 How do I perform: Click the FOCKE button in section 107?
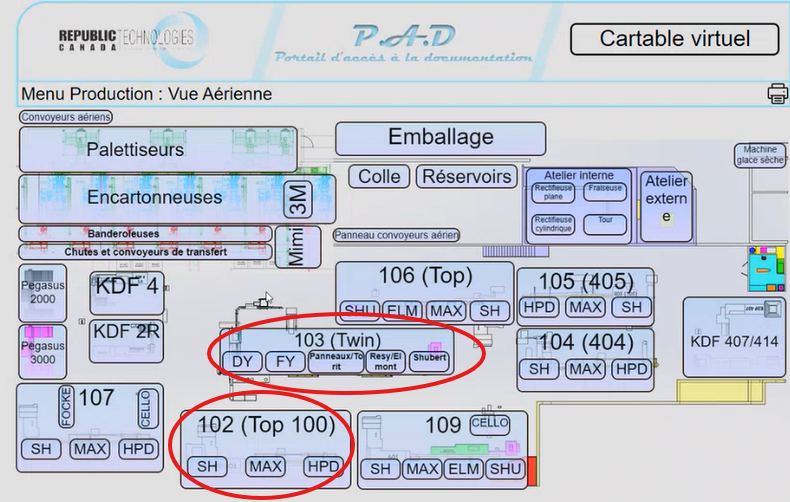66,408
